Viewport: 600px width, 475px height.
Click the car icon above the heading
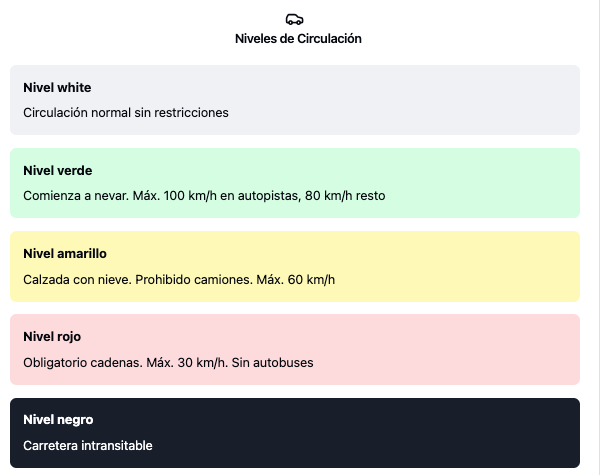pyautogui.click(x=294, y=19)
